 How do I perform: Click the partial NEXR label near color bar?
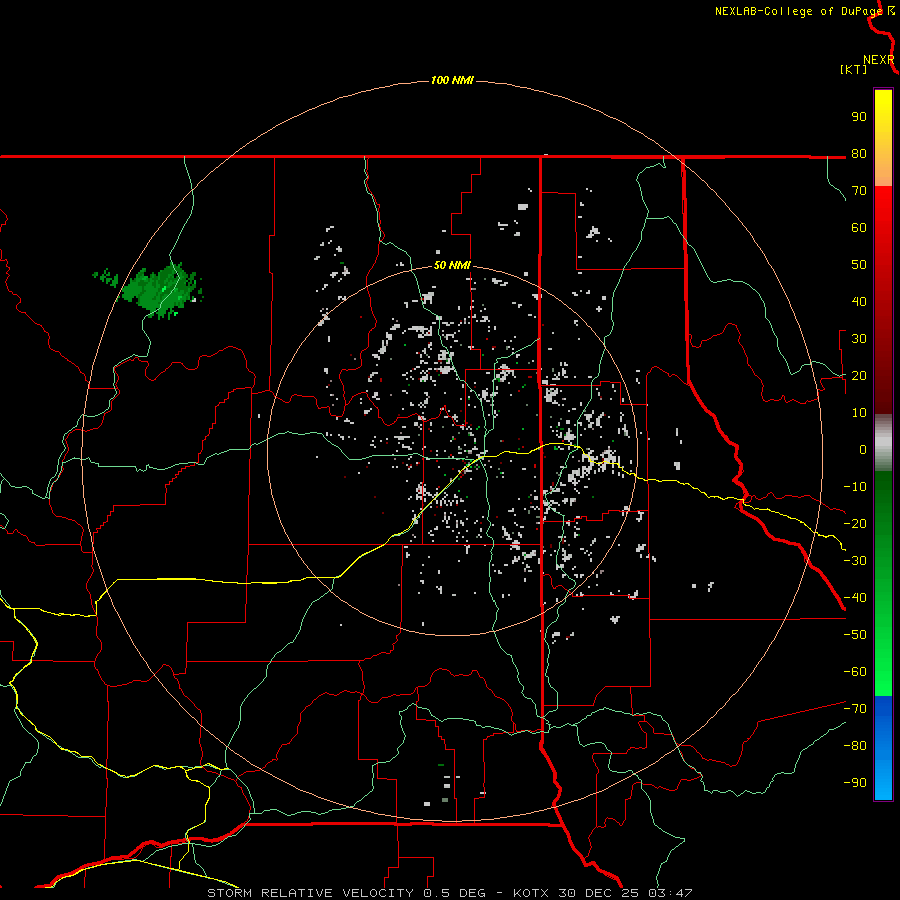click(878, 60)
